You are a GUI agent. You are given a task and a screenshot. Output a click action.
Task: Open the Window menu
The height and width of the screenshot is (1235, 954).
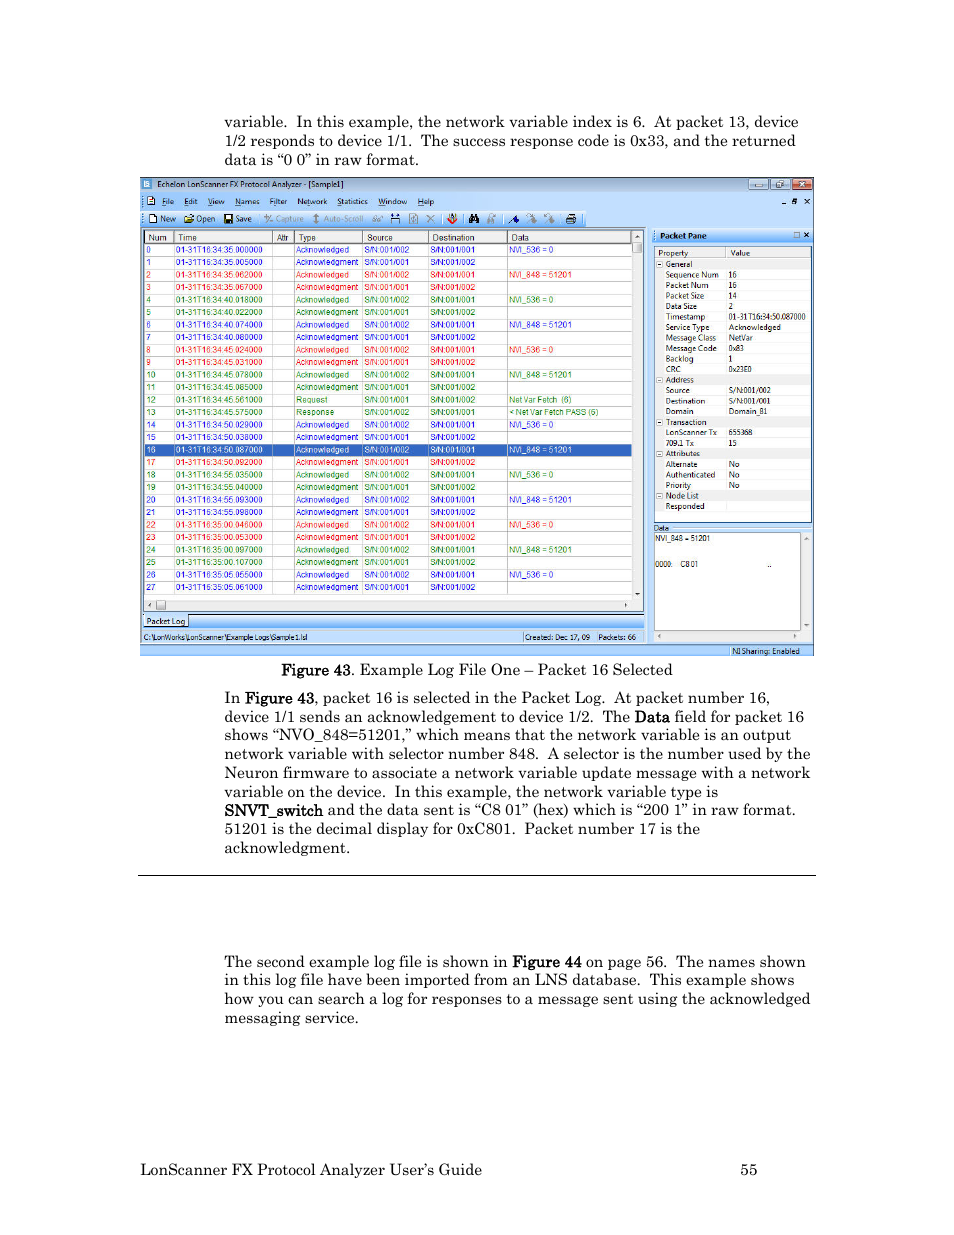click(392, 202)
